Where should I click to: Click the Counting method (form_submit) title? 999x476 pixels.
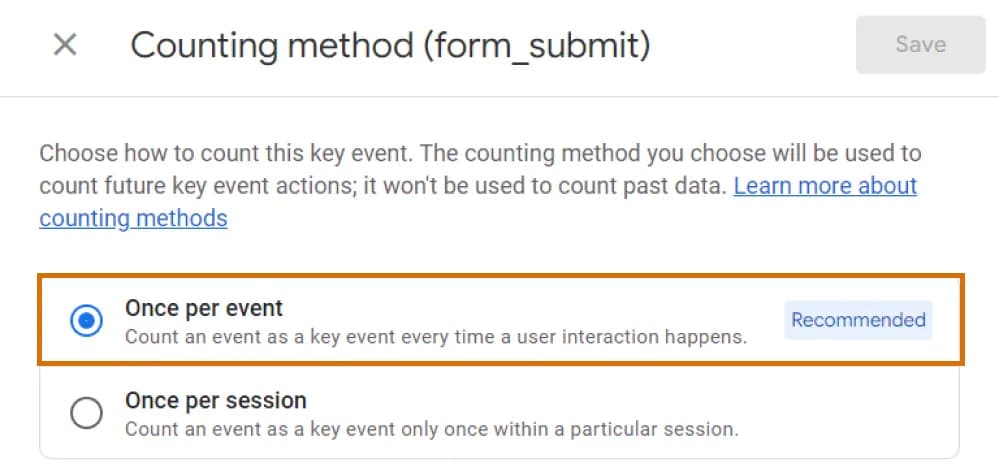click(390, 45)
